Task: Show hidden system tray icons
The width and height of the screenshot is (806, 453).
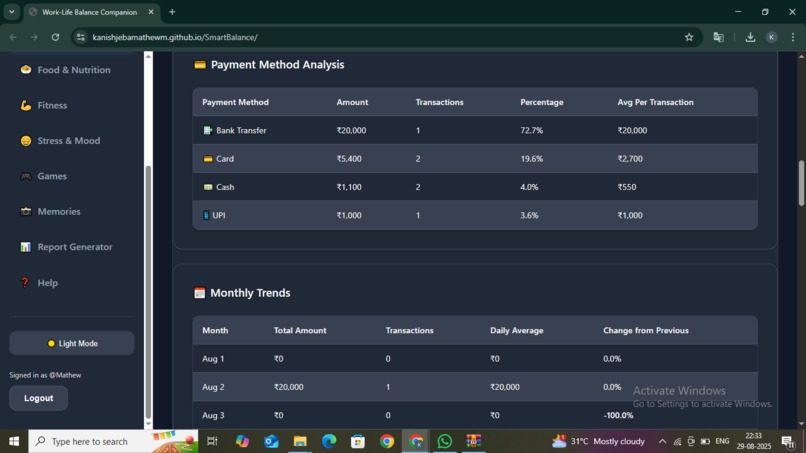Action: tap(662, 441)
